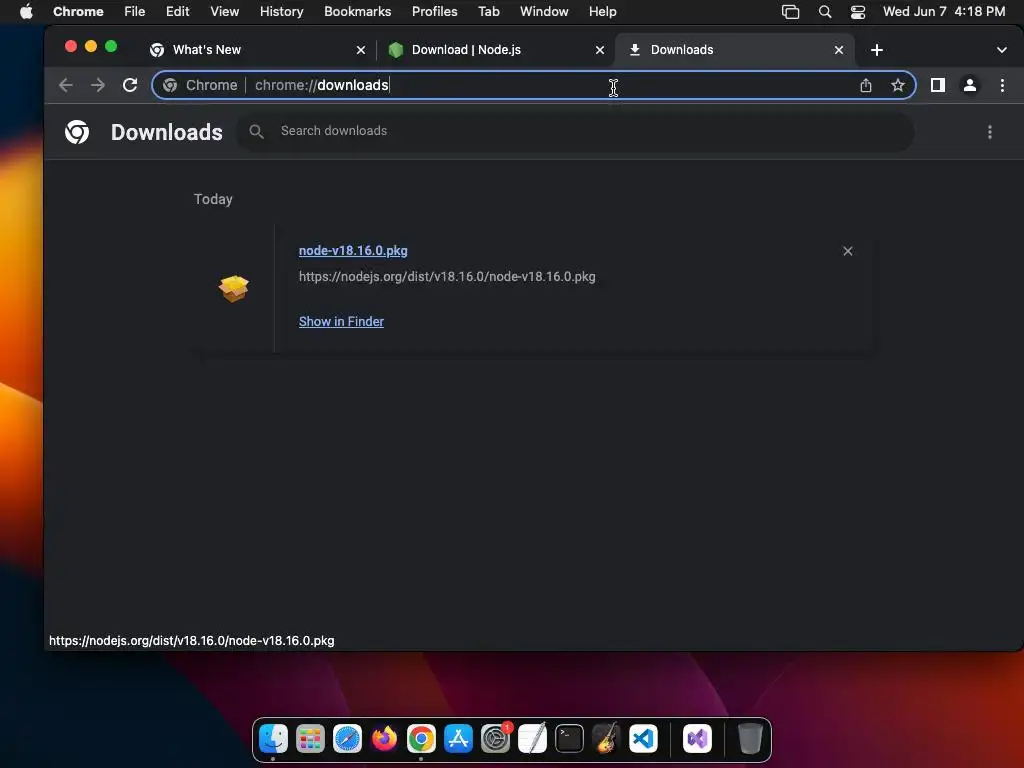The image size is (1024, 768).
Task: Bookmark this page with the star icon
Action: [x=898, y=86]
